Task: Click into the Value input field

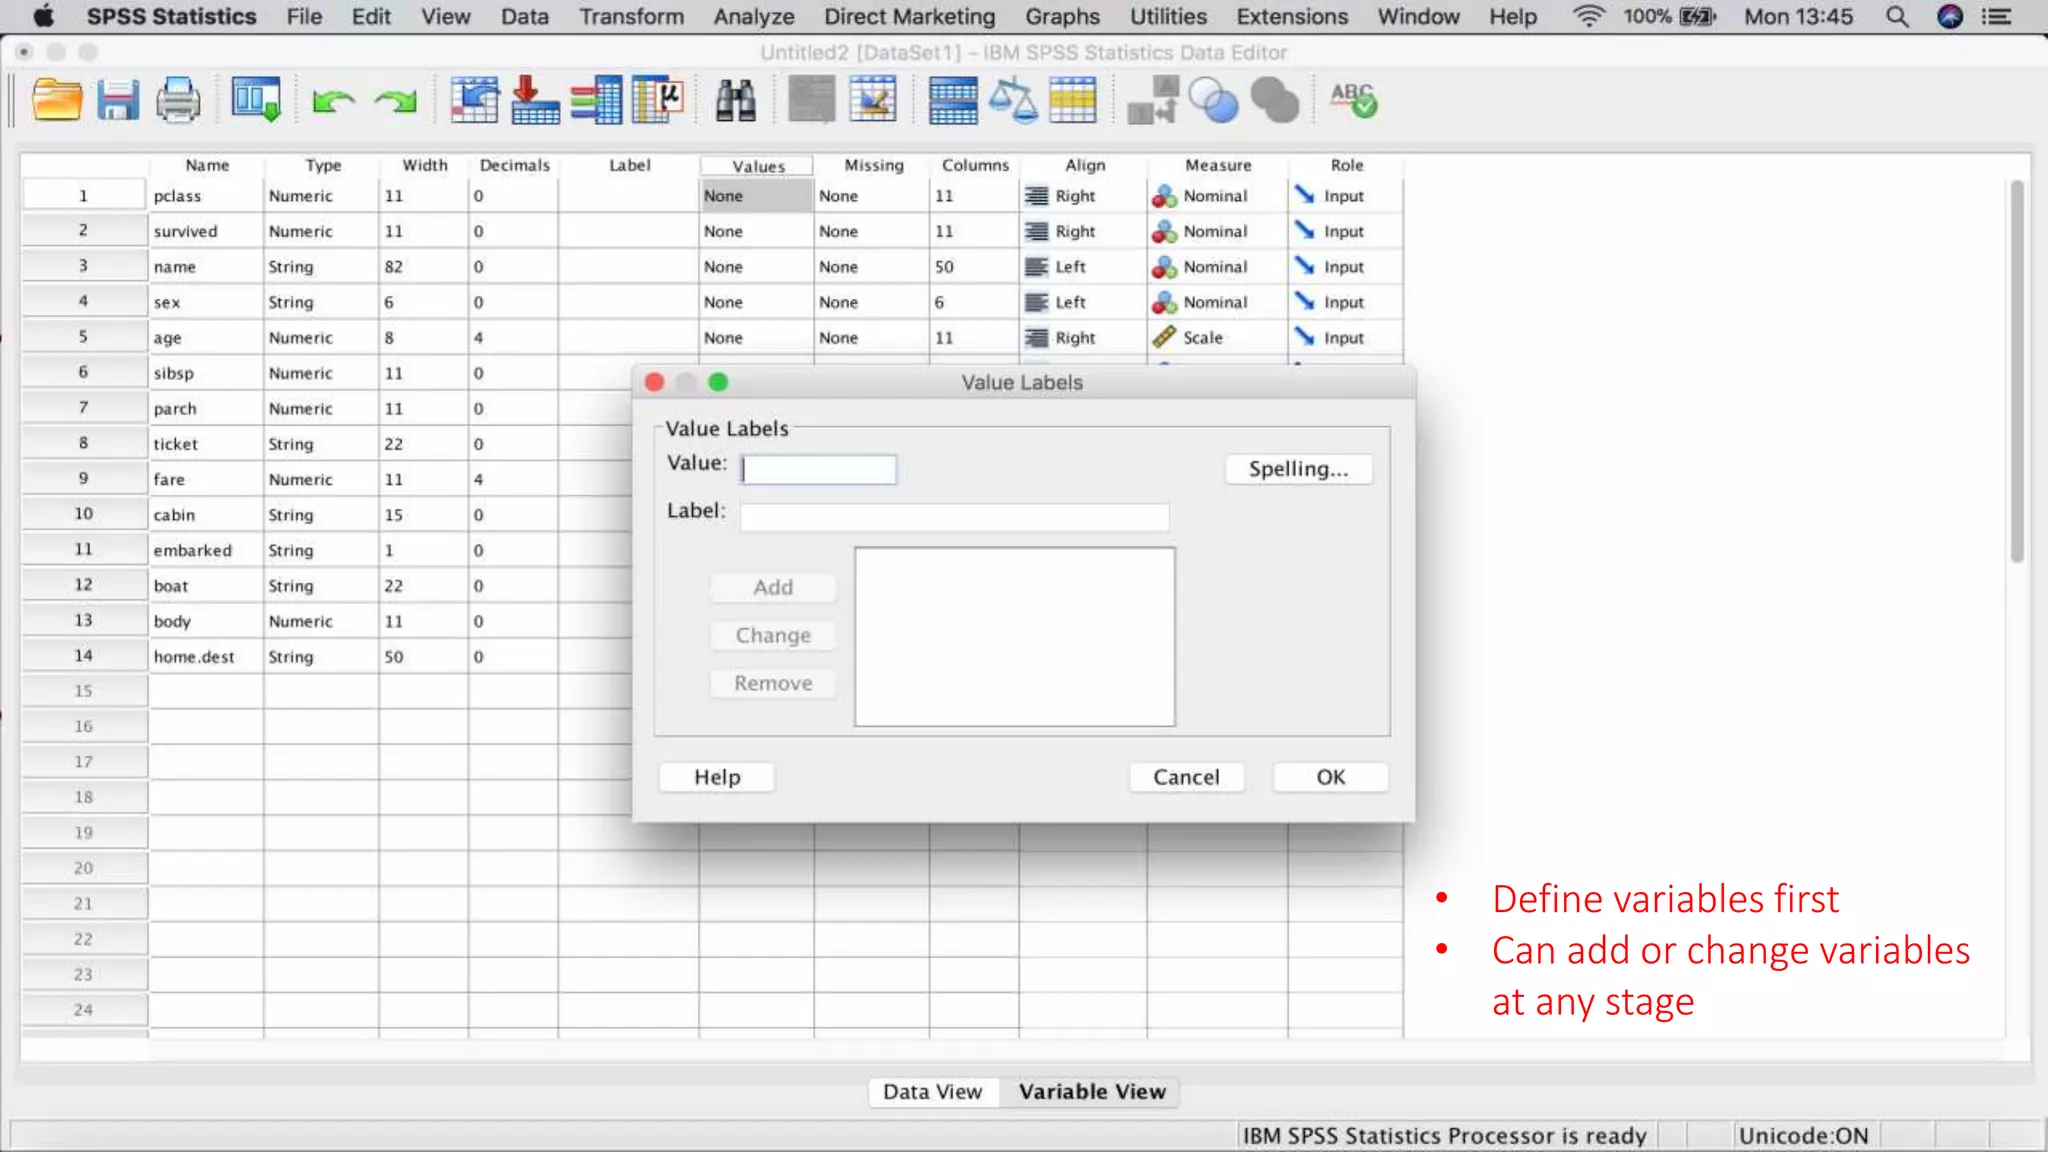Action: click(x=819, y=469)
